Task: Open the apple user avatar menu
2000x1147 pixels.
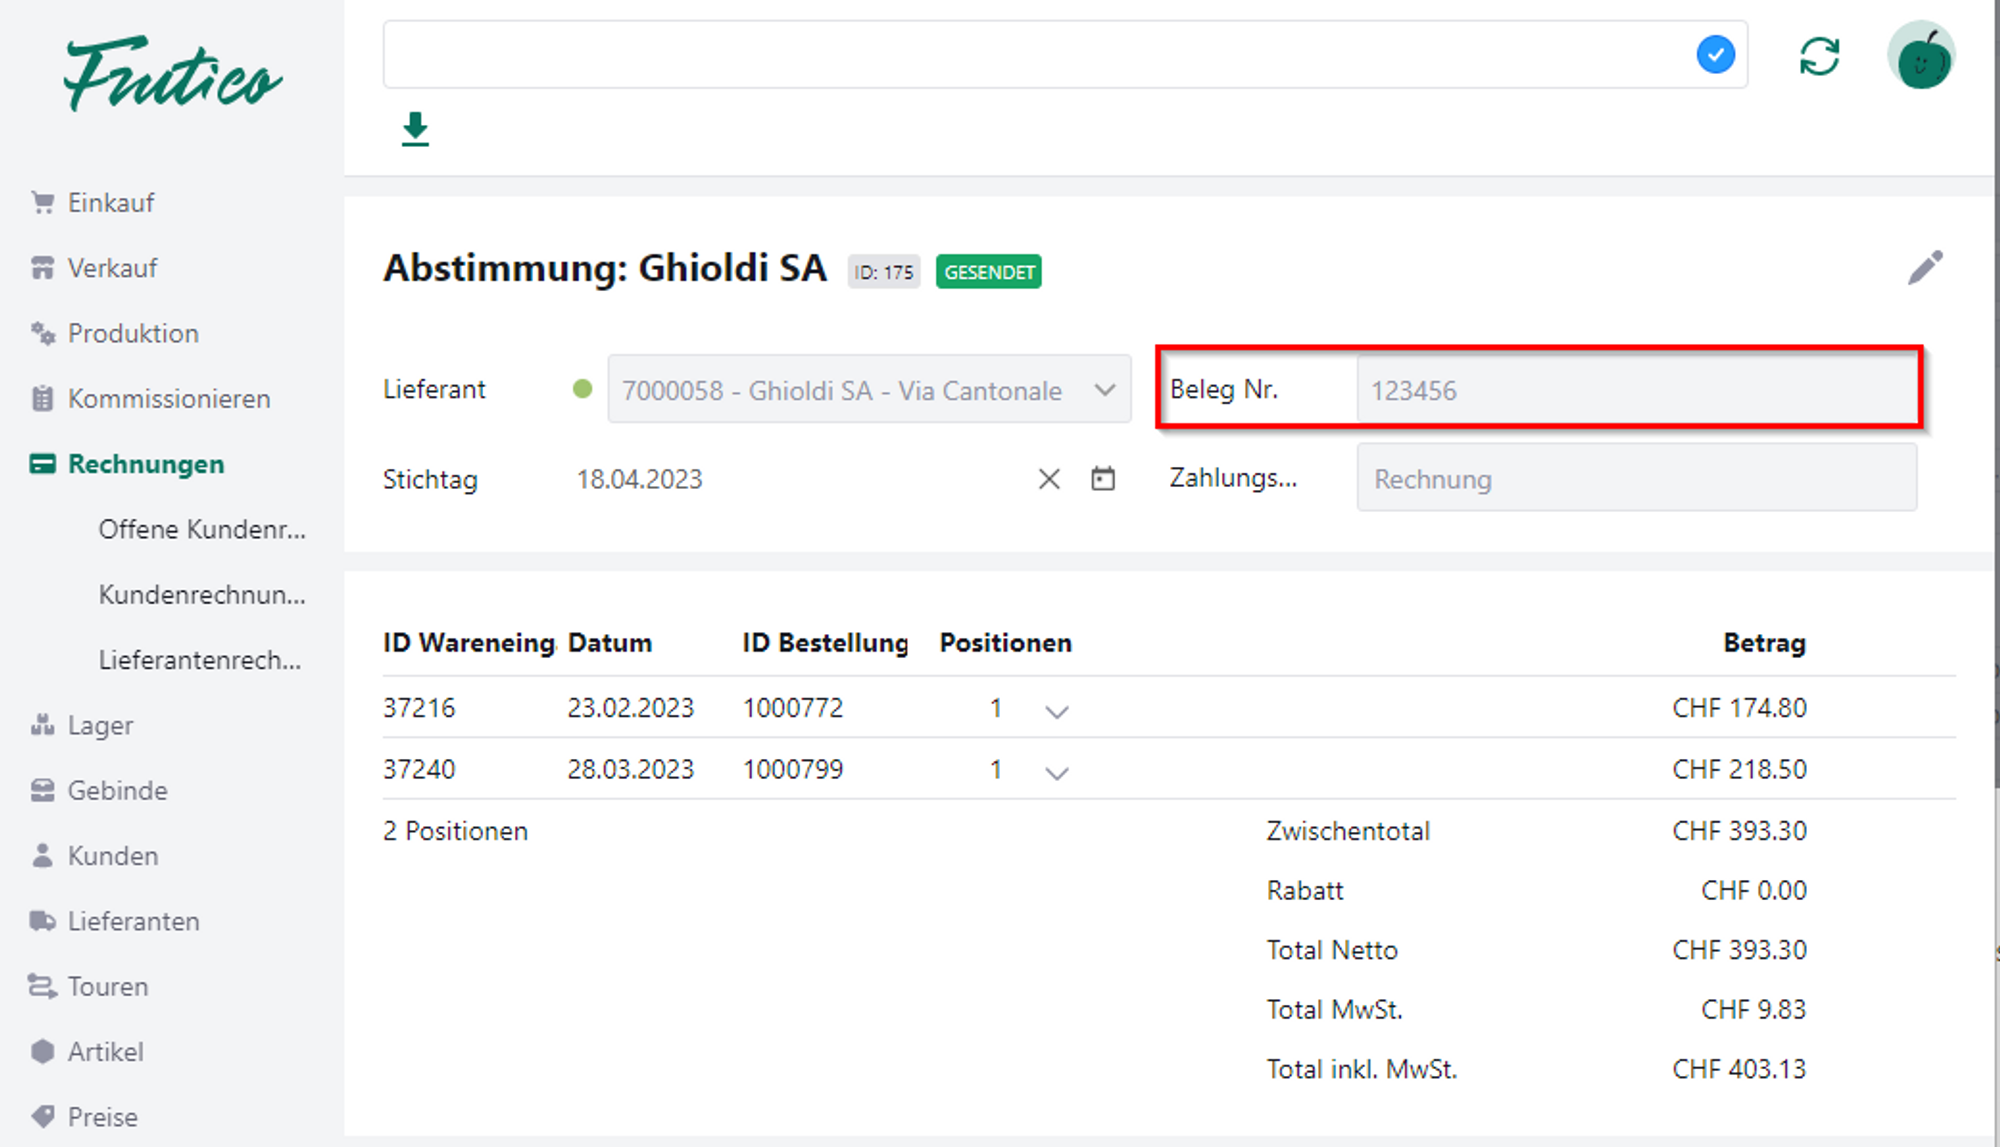Action: pos(1921,56)
